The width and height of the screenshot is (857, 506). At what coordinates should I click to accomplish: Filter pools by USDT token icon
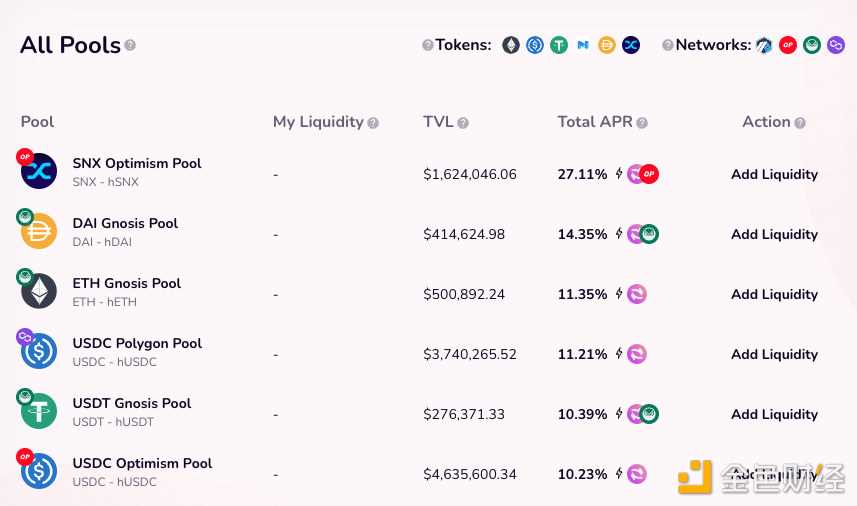[x=559, y=45]
